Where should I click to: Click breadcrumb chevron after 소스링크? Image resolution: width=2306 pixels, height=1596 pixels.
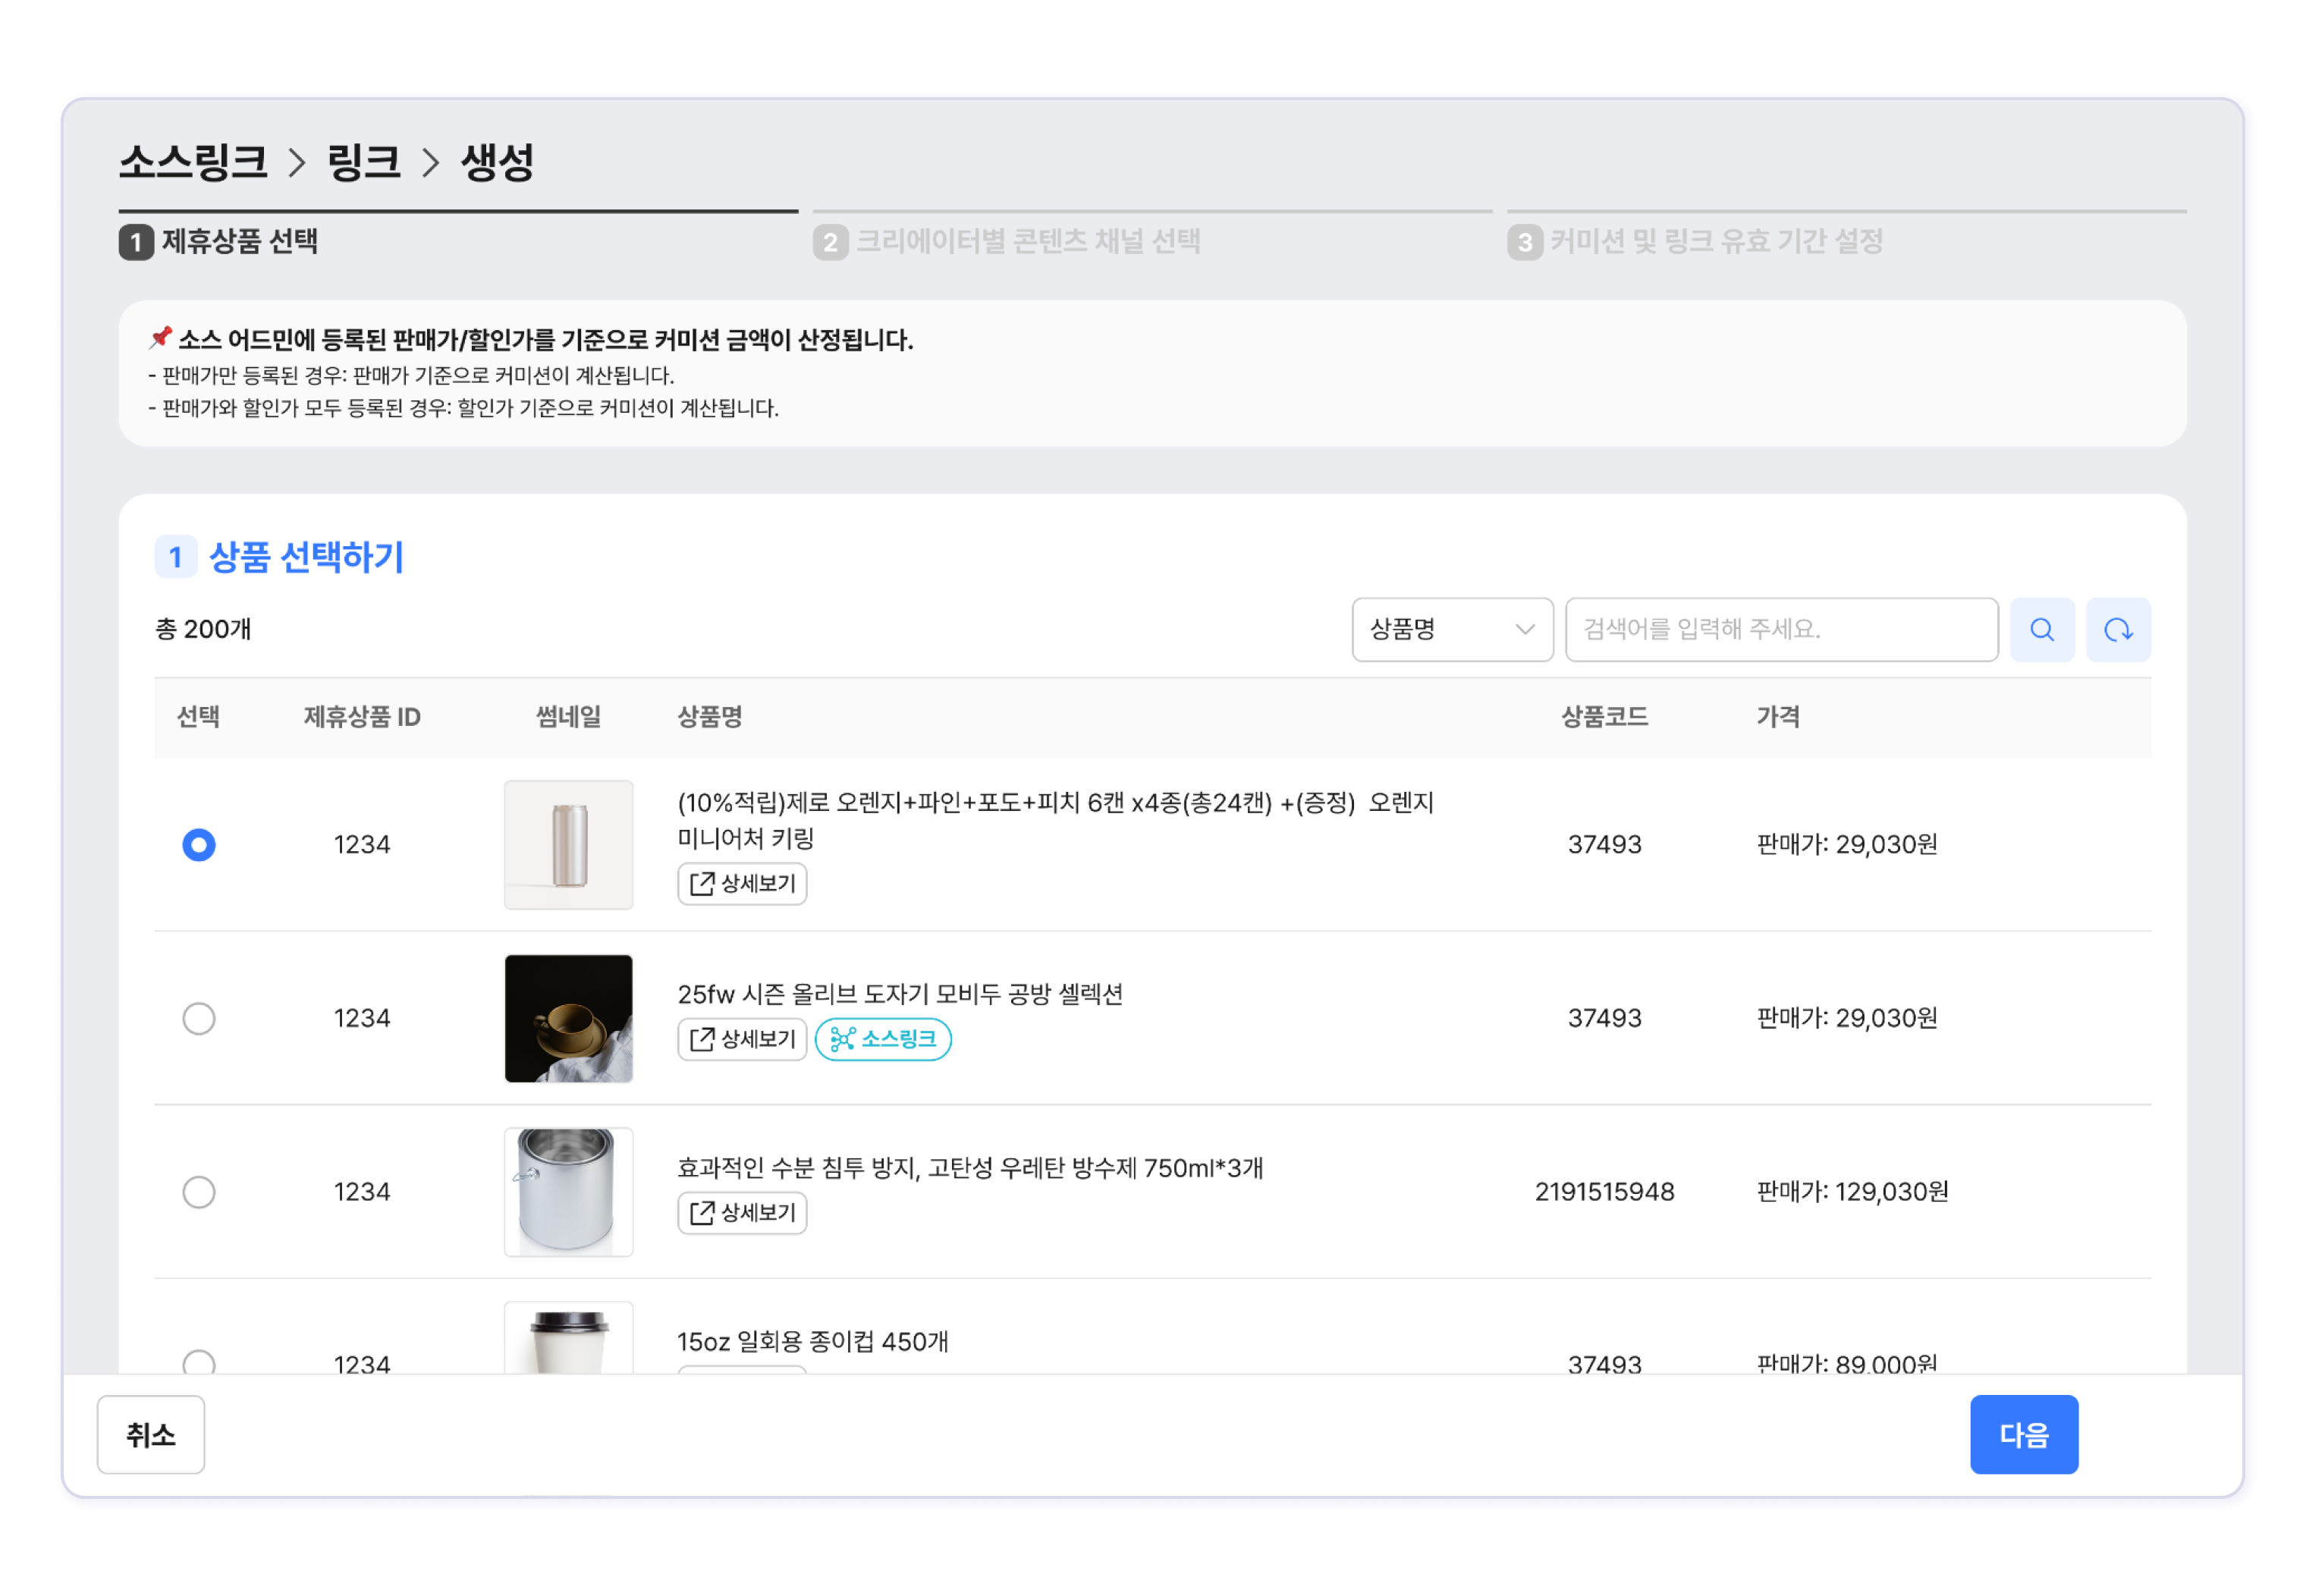coord(297,162)
